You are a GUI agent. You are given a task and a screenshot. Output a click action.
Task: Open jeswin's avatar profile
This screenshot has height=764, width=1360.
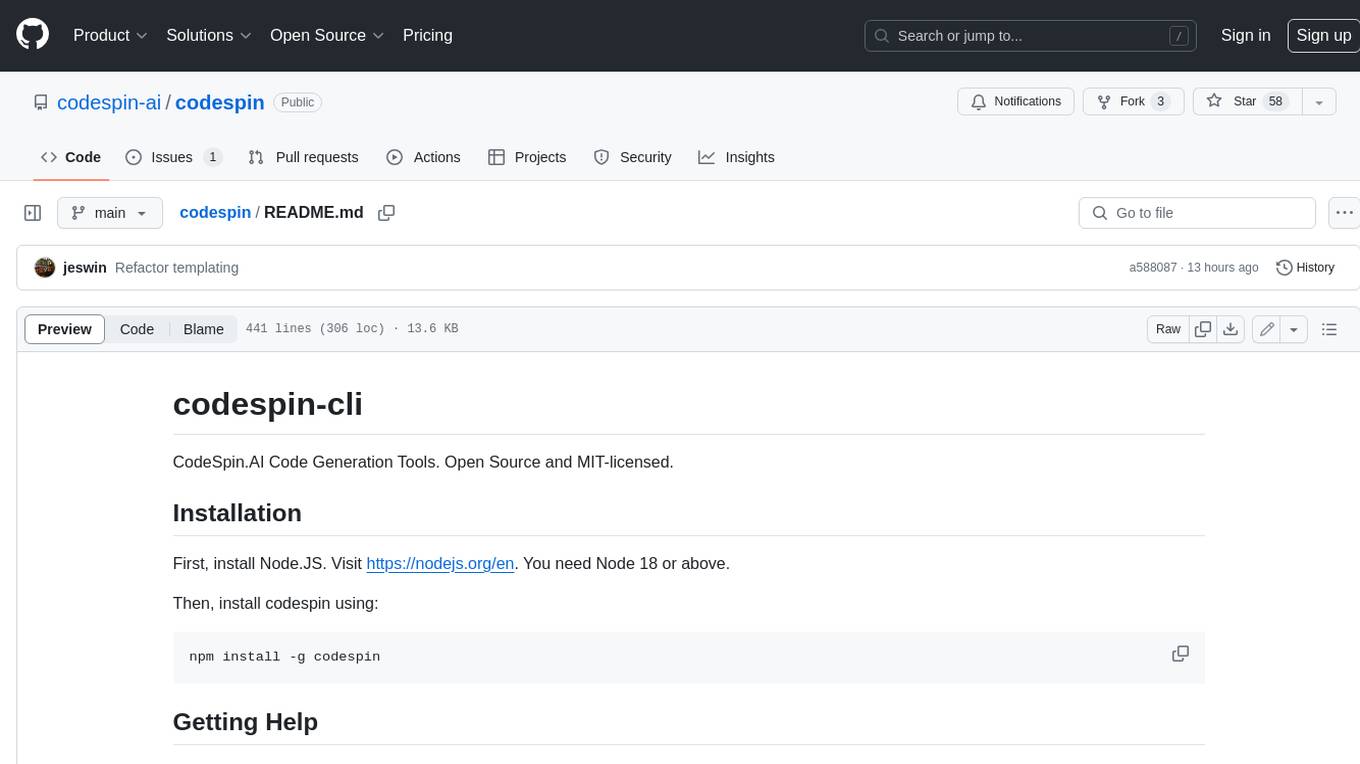[44, 267]
